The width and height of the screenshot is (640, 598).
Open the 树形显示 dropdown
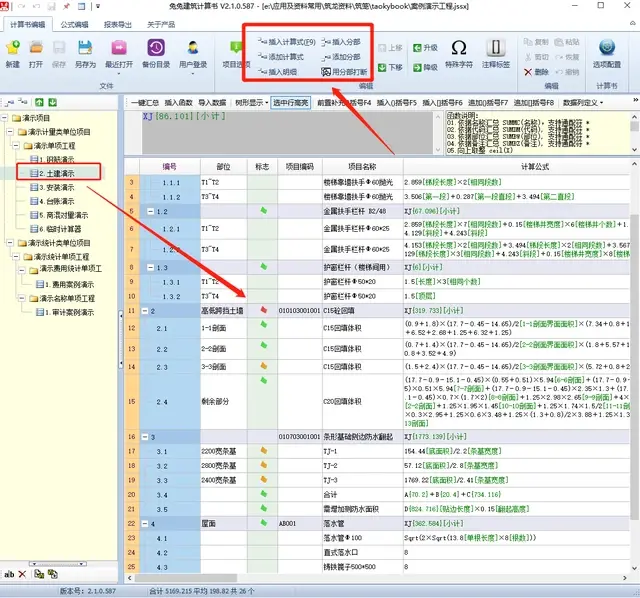250,102
